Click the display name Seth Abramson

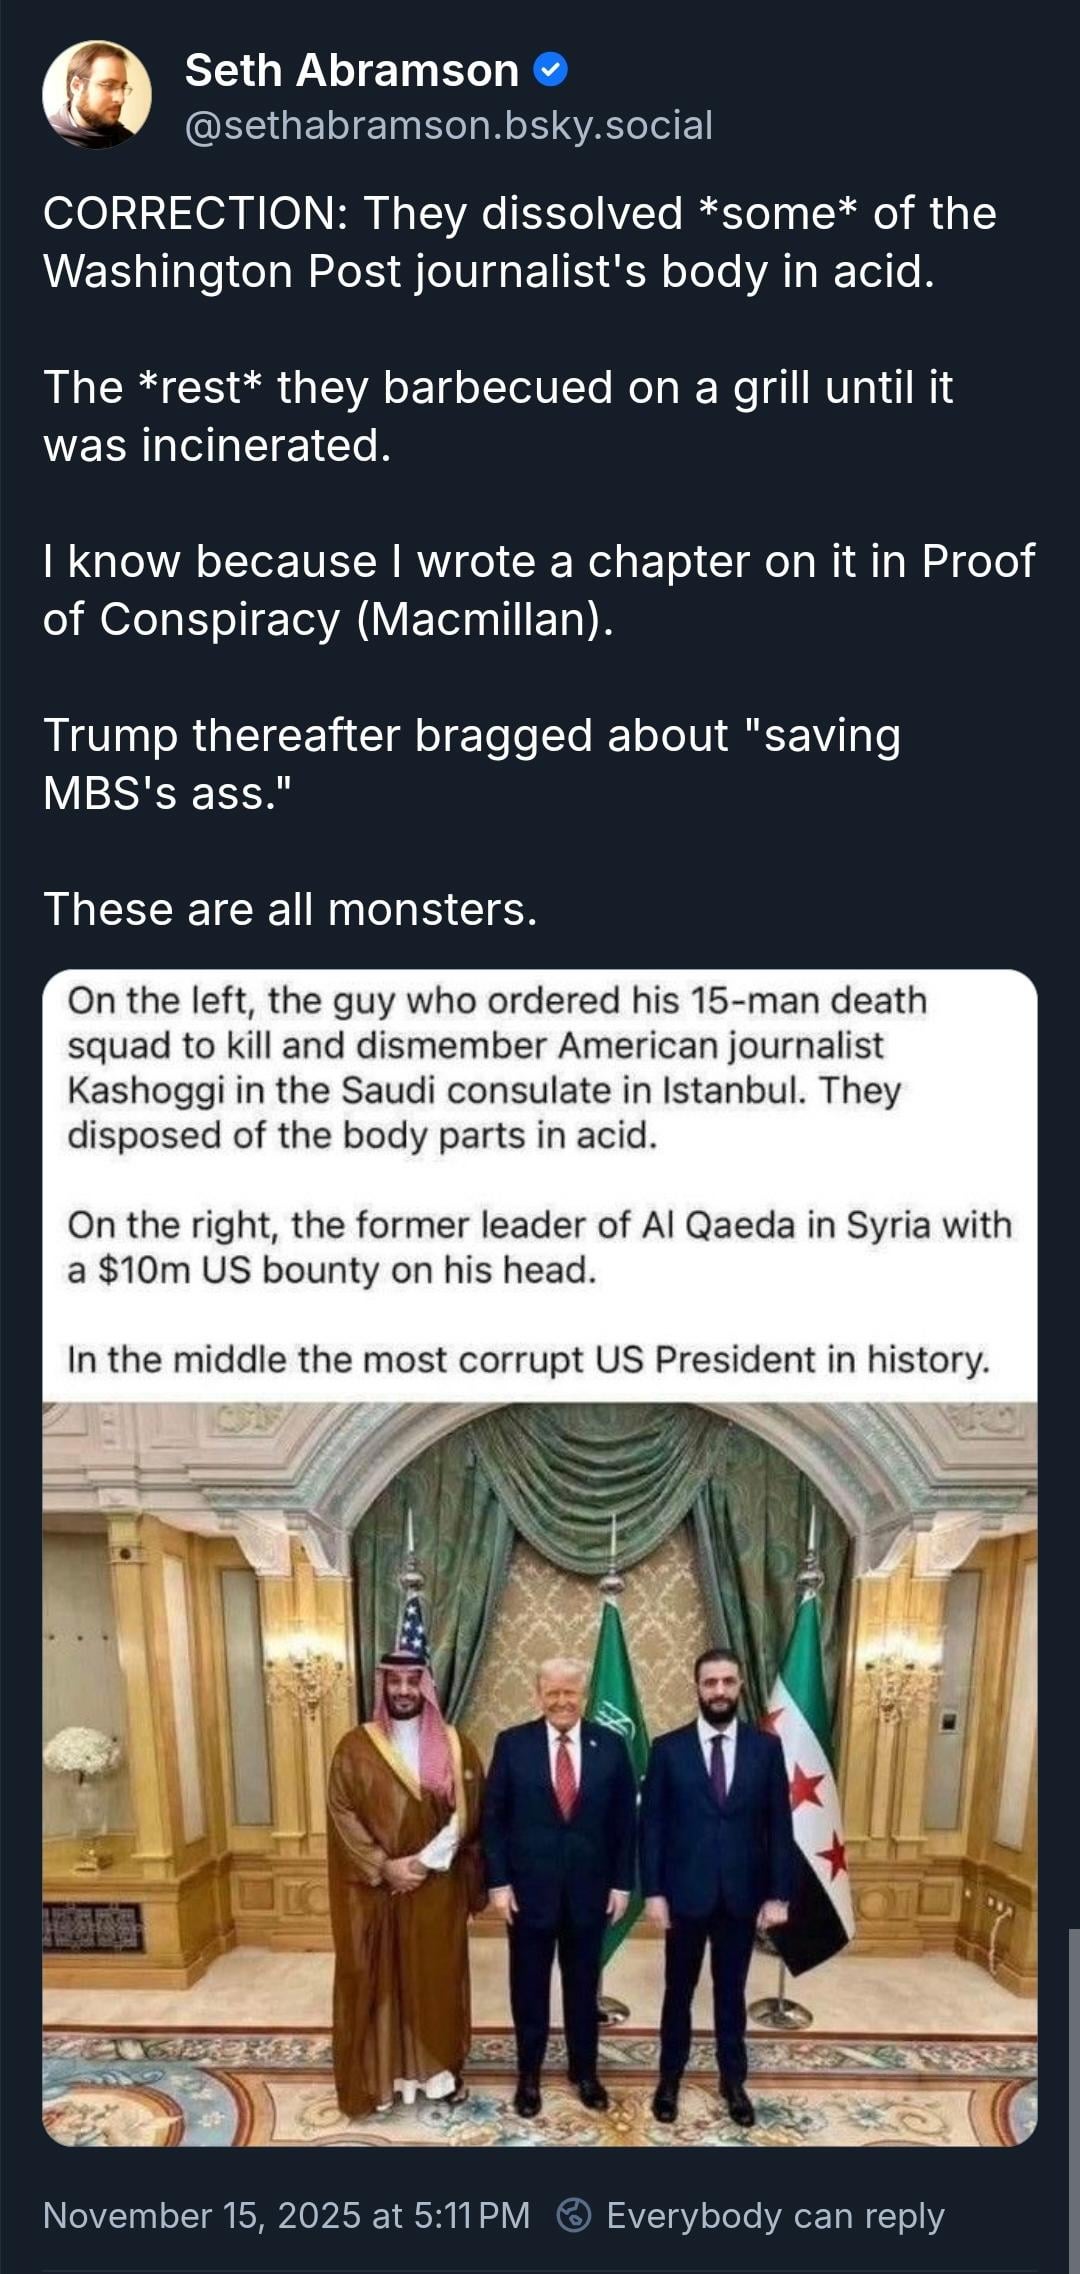tap(351, 70)
